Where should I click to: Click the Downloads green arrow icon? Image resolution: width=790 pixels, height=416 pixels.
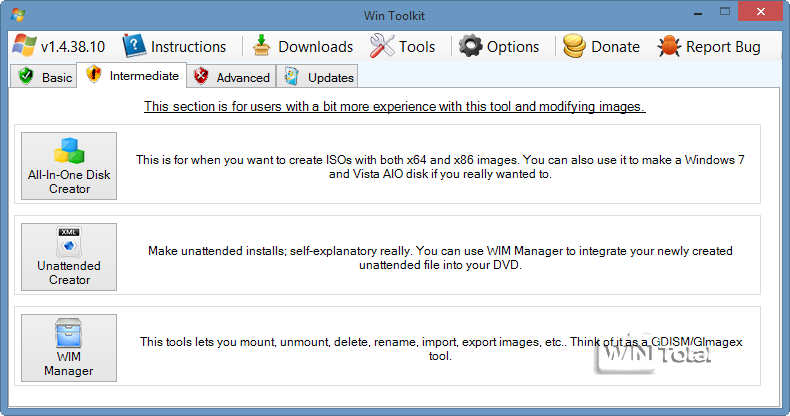coord(261,46)
